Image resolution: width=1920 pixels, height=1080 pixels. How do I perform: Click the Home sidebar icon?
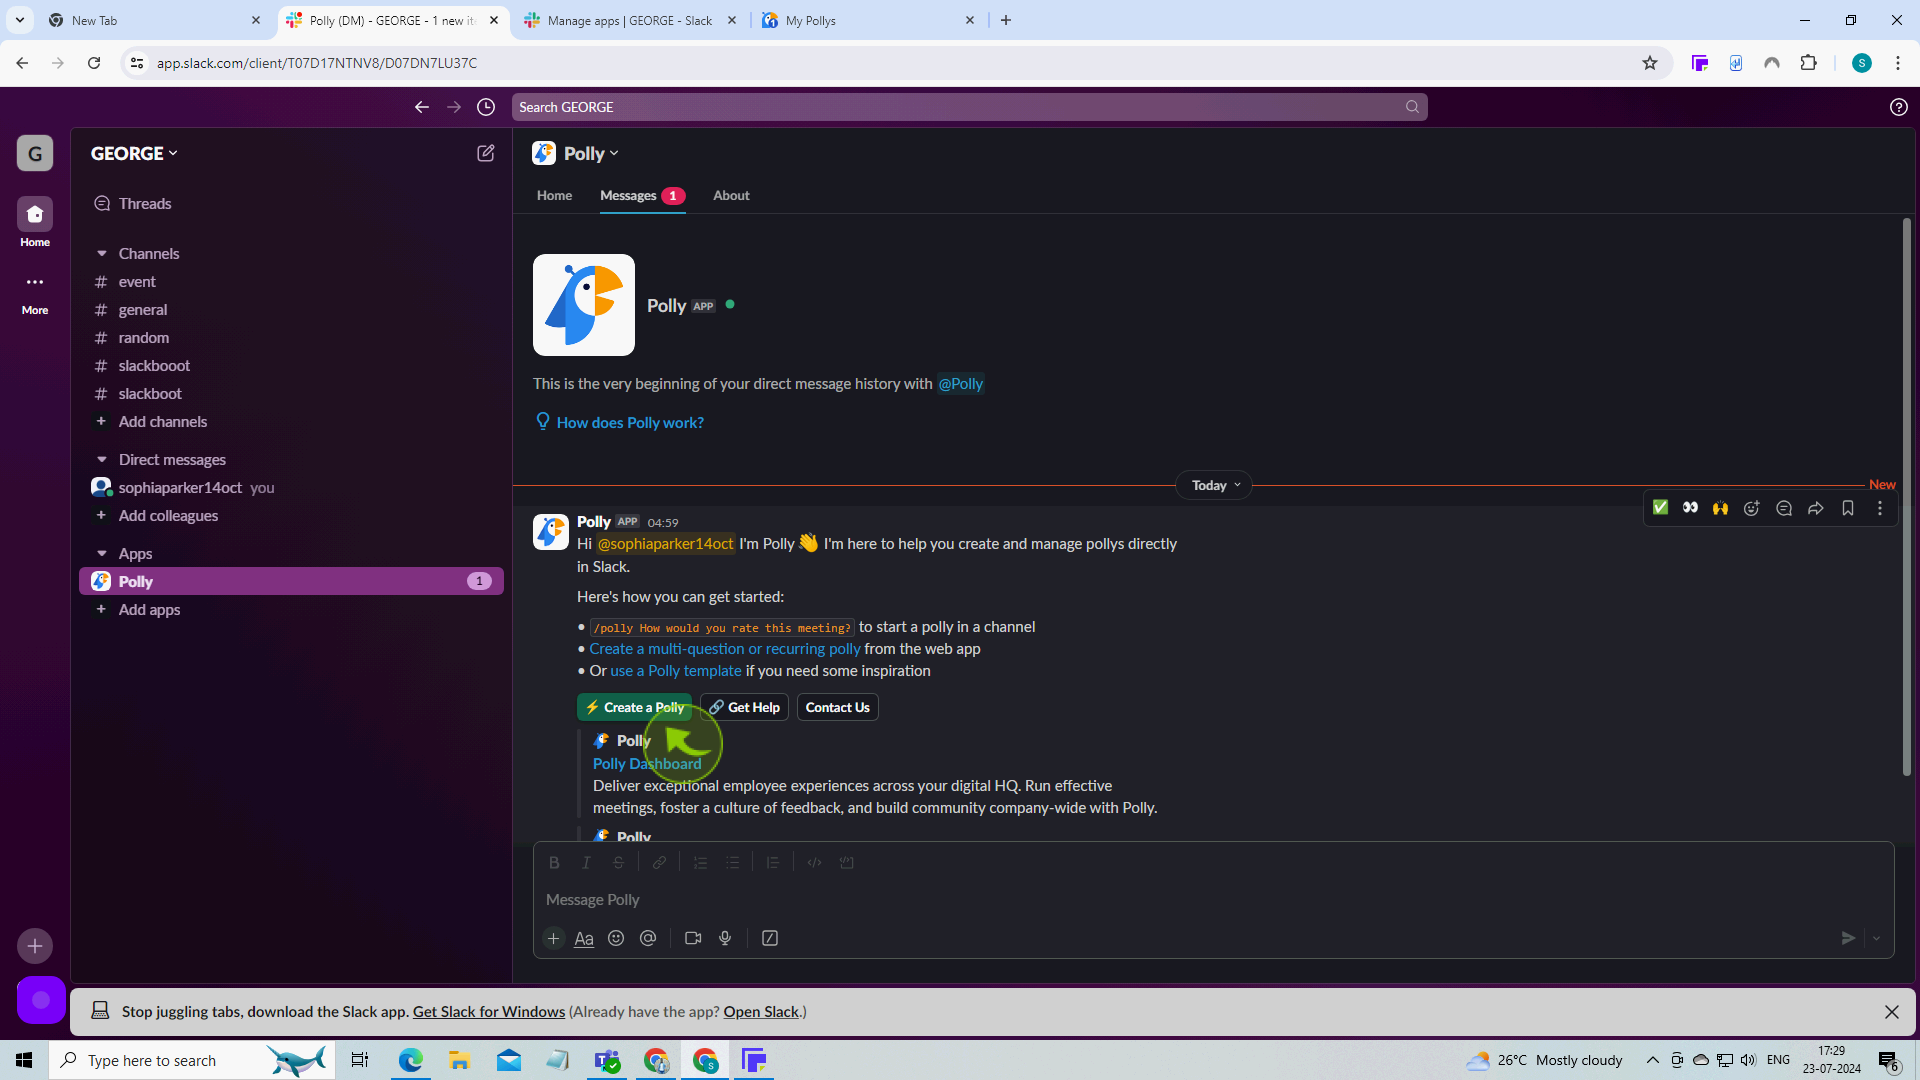pyautogui.click(x=35, y=214)
